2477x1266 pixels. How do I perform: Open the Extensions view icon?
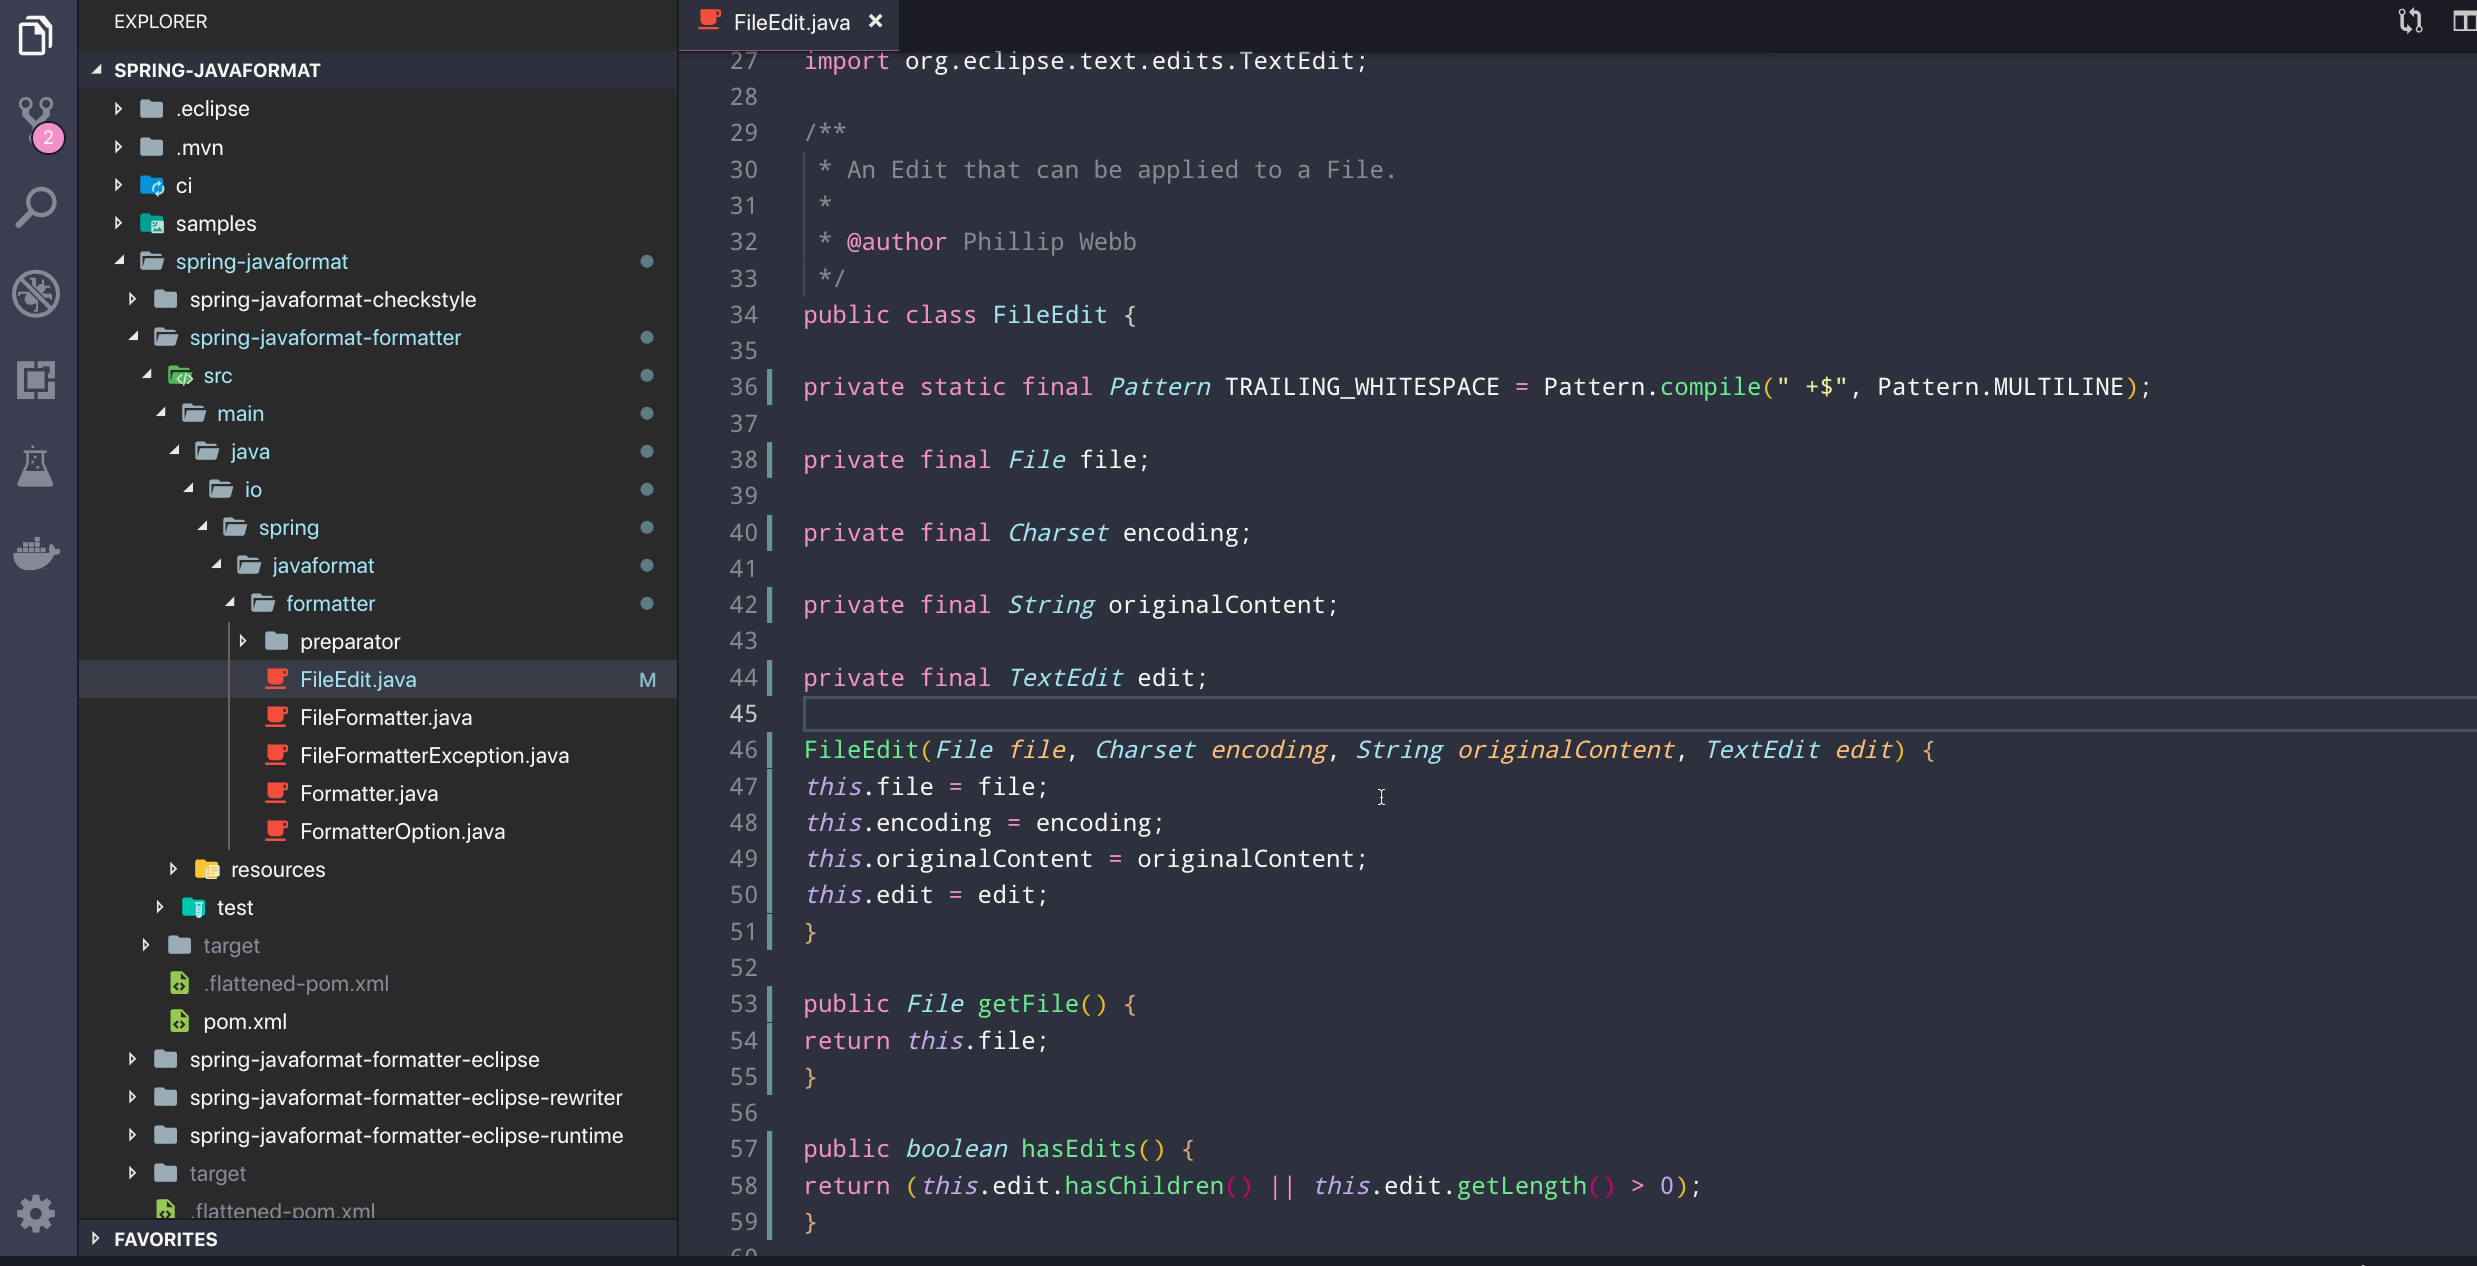[x=37, y=380]
